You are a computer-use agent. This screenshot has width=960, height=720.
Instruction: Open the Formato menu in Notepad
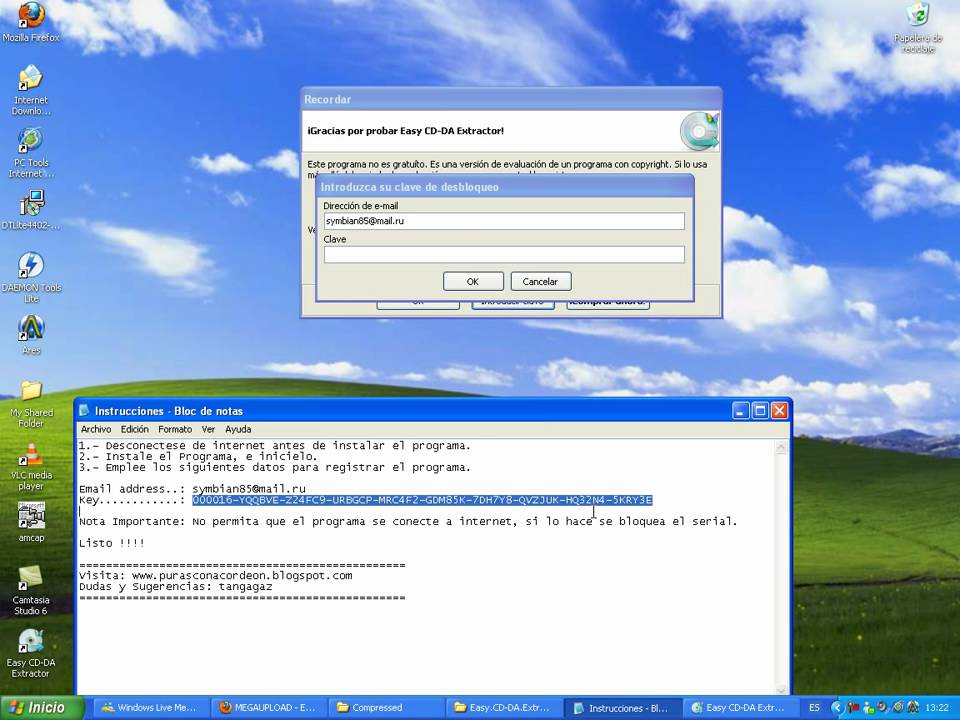coord(175,429)
